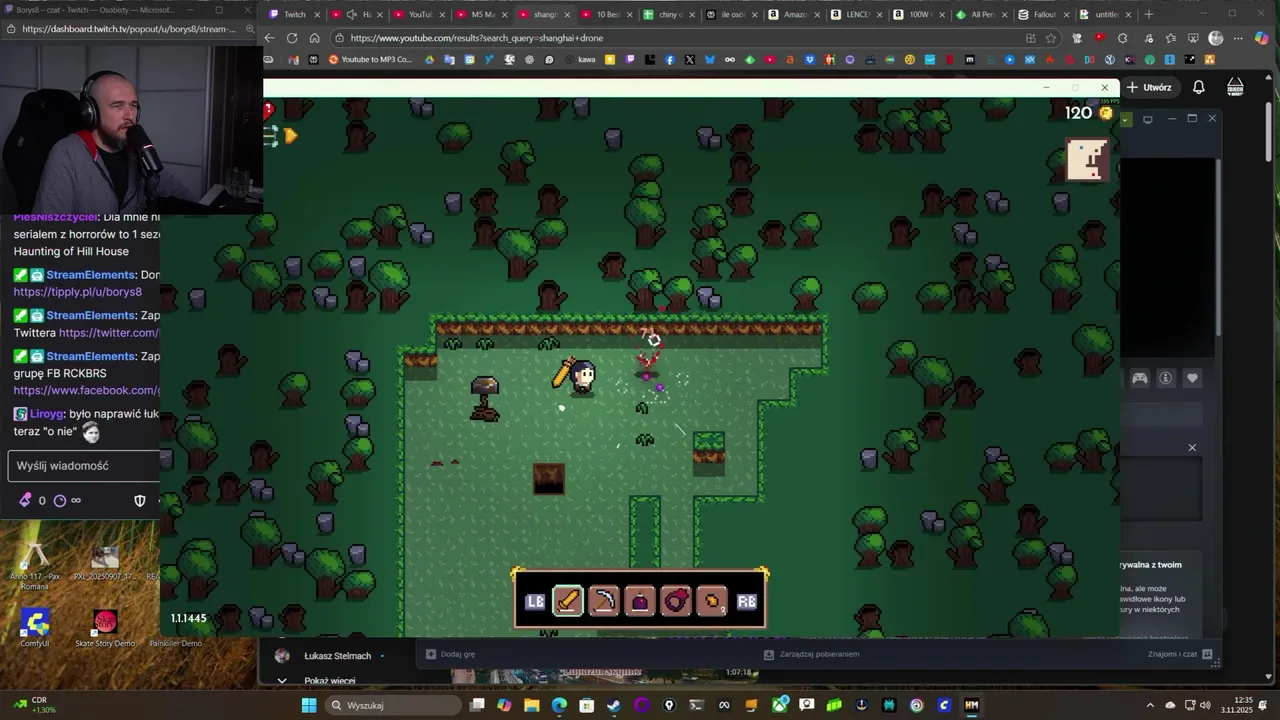Switch to the shanghai search tab

coord(545,14)
